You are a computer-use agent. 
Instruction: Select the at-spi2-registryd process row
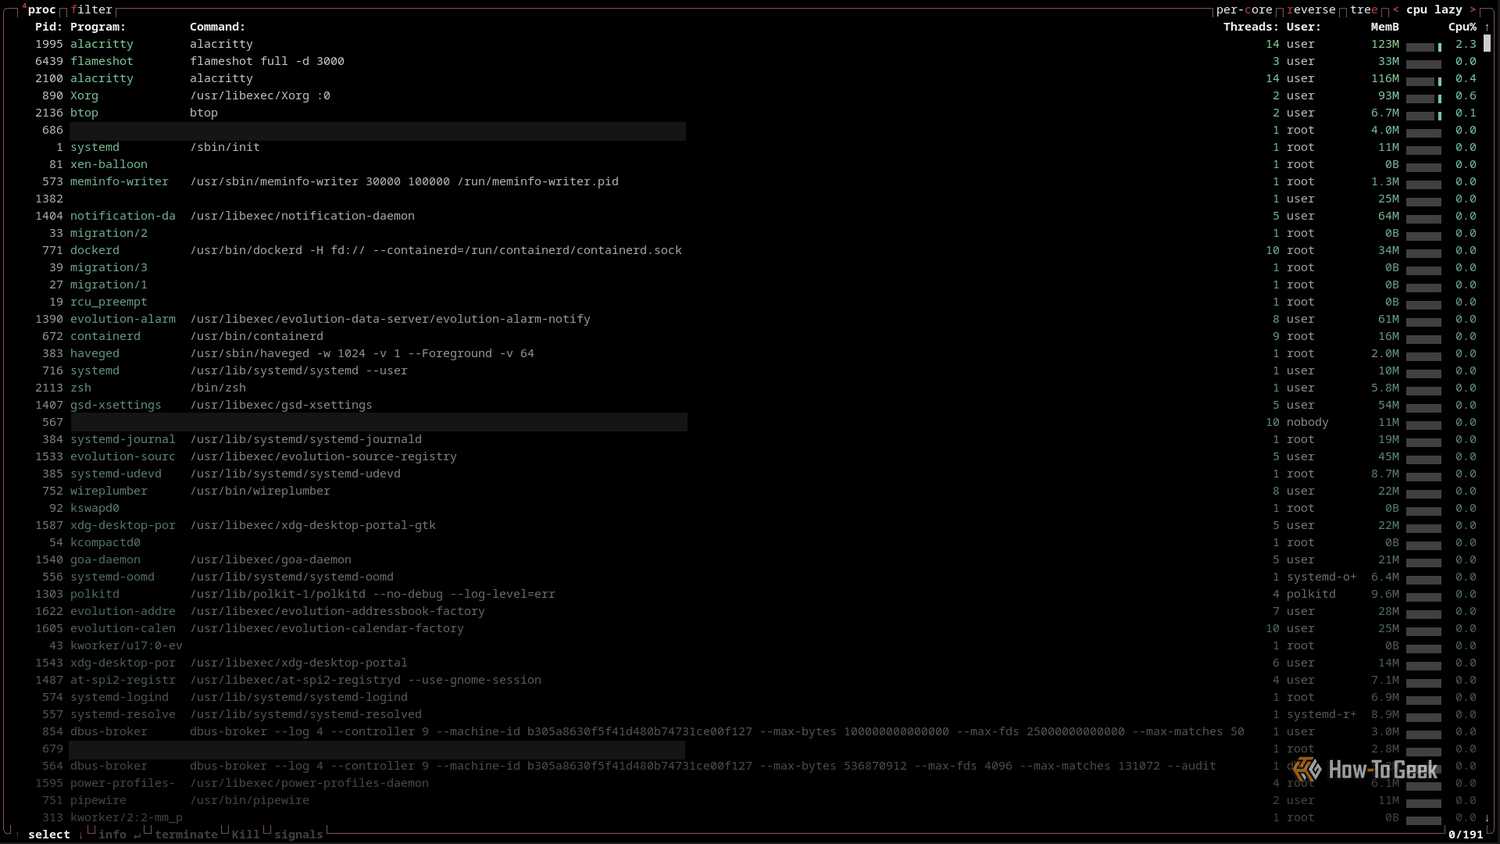(755, 680)
